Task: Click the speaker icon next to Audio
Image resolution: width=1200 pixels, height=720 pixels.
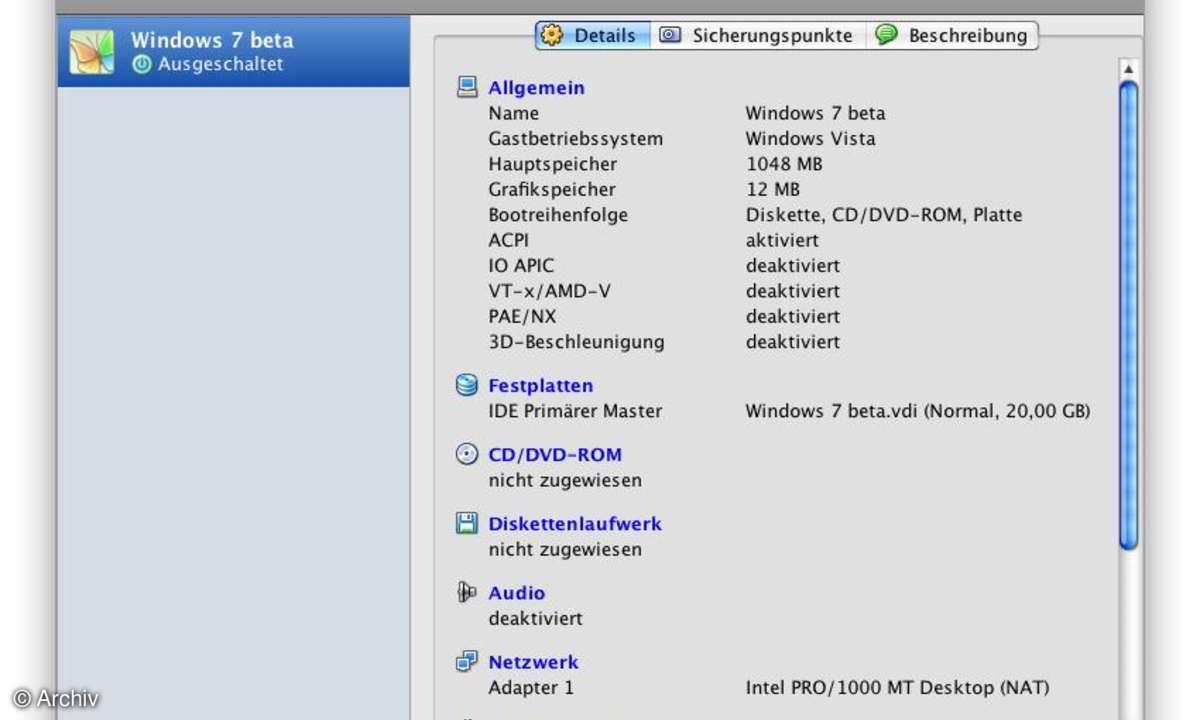Action: pyautogui.click(x=467, y=592)
